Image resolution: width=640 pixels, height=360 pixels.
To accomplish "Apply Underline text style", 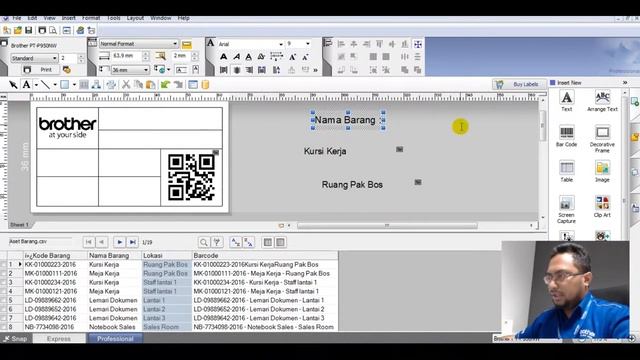I will pyautogui.click(x=249, y=57).
